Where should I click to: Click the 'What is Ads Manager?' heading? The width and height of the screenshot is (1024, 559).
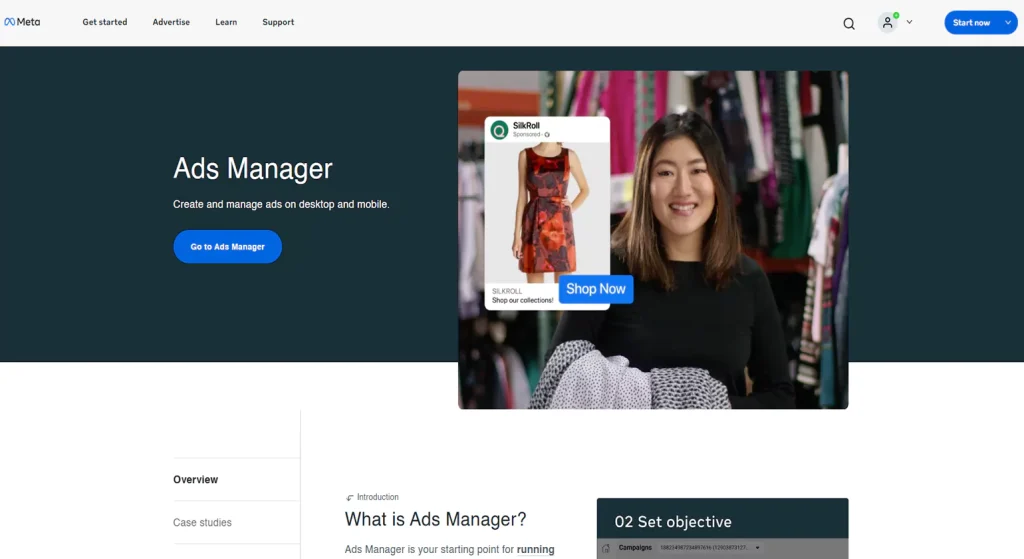[x=436, y=519]
